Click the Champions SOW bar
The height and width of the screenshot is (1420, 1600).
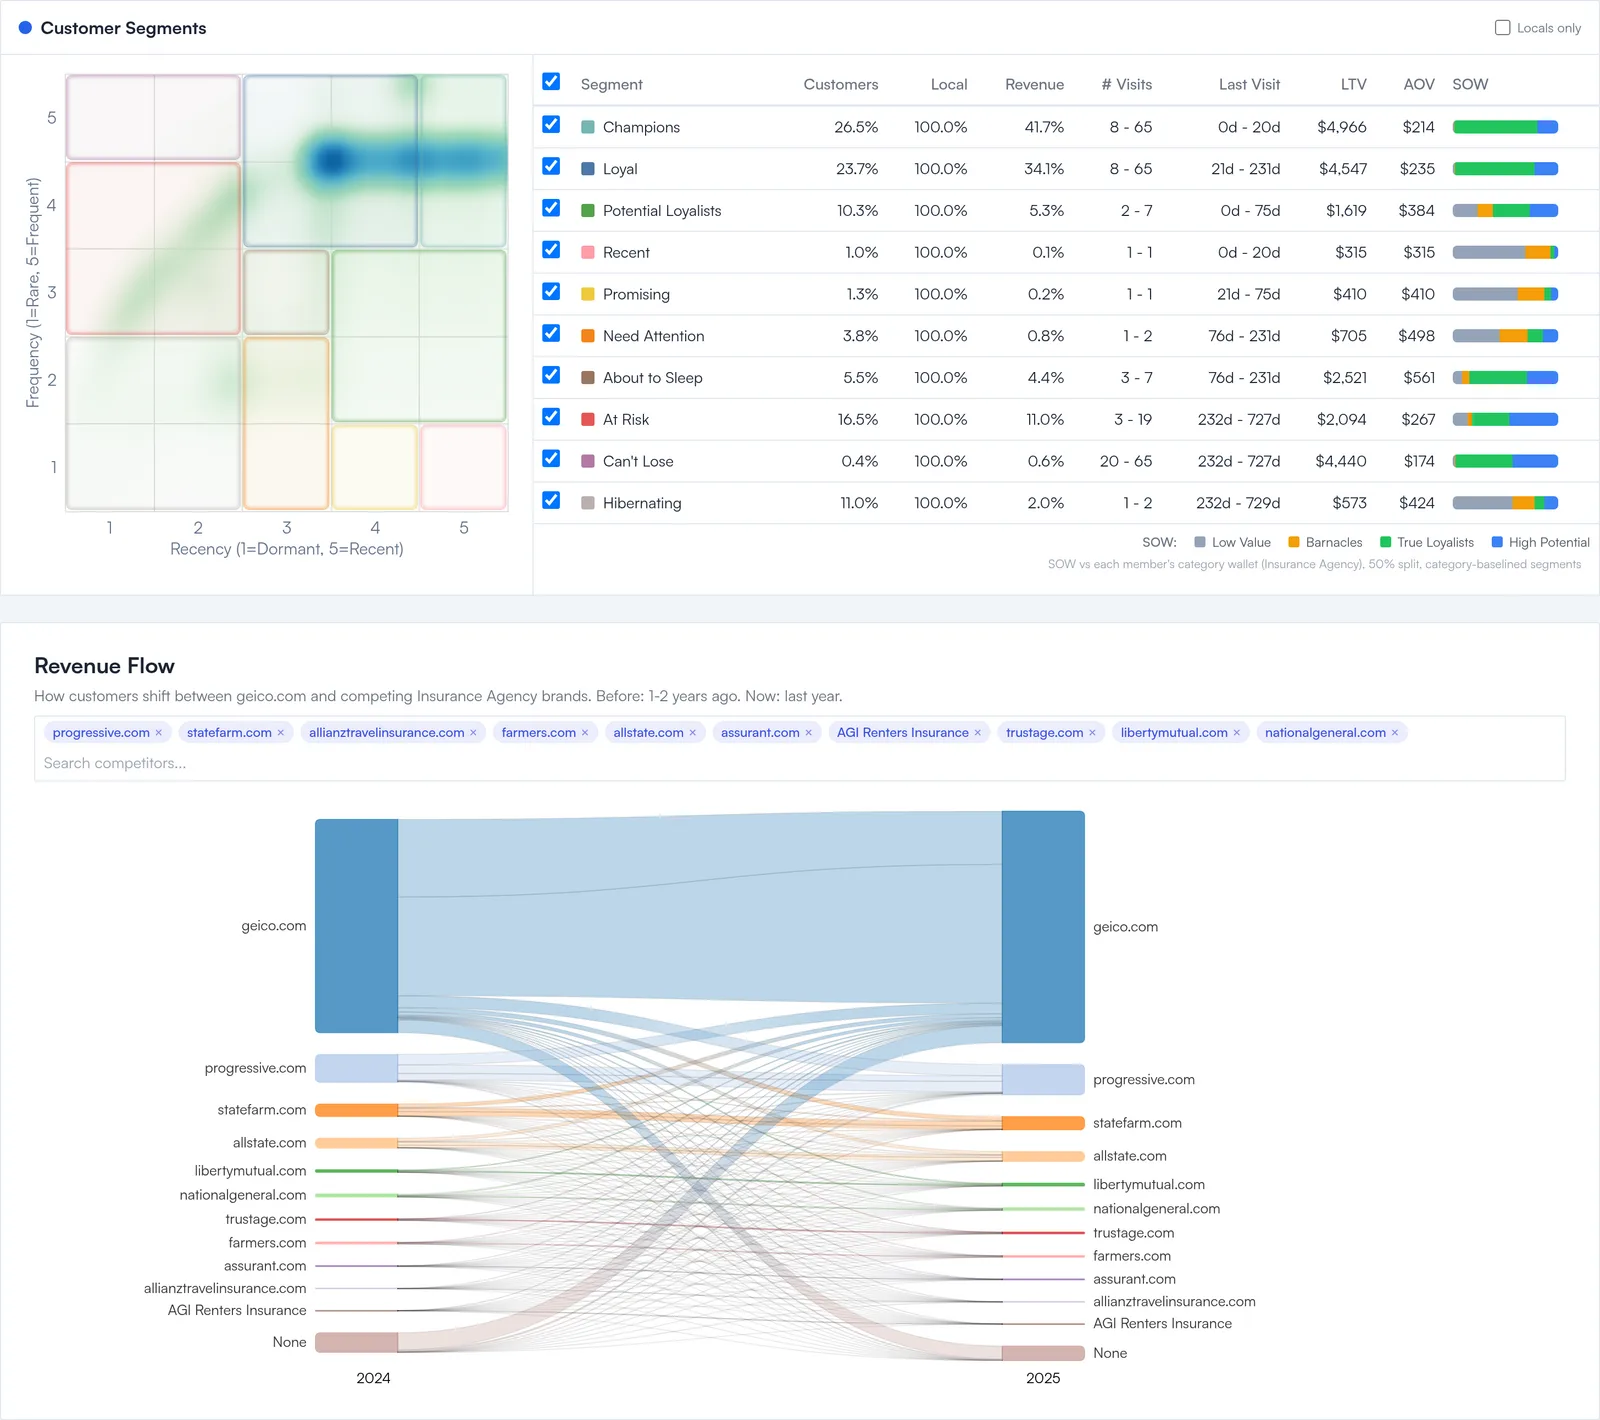tap(1505, 127)
